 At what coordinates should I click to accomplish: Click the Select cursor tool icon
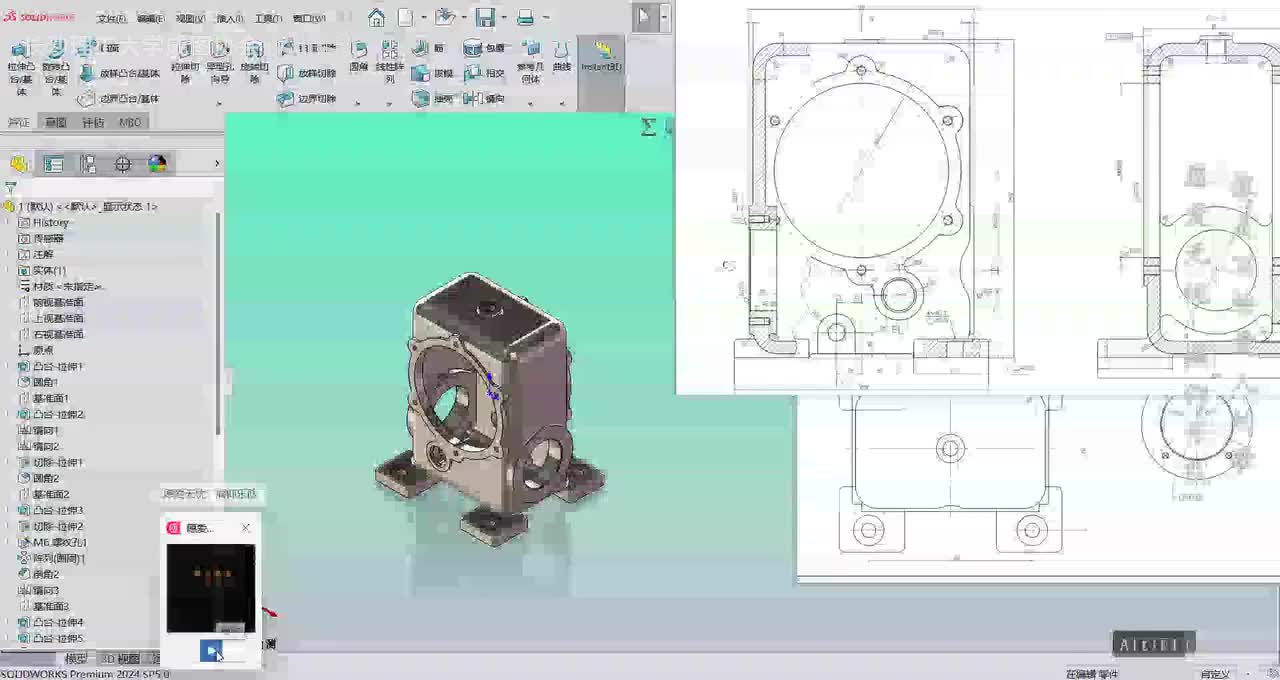pyautogui.click(x=644, y=16)
